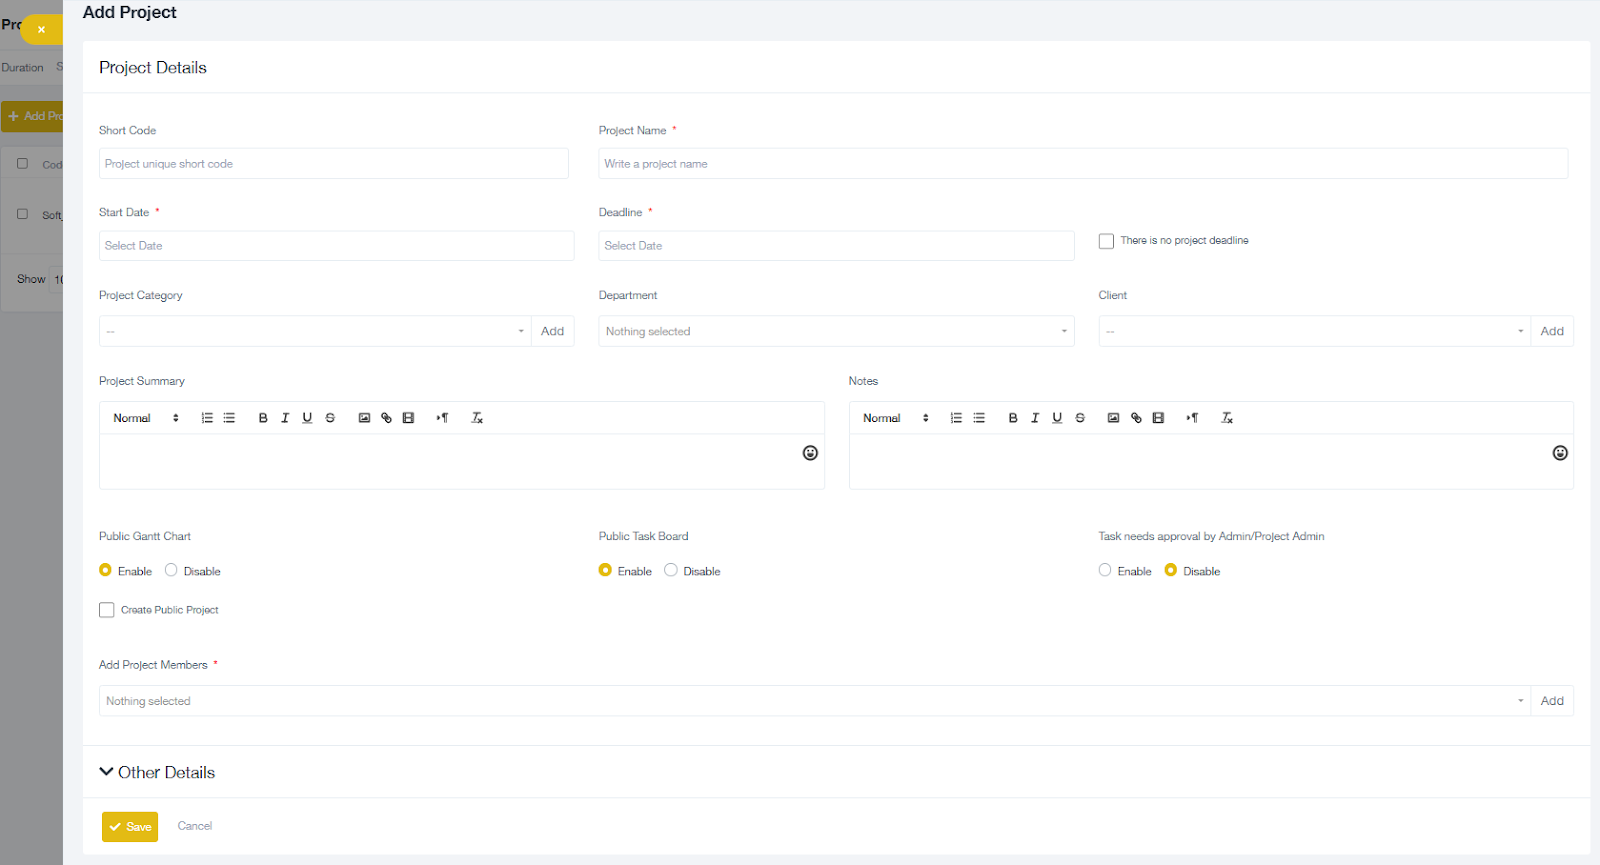Image resolution: width=1600 pixels, height=865 pixels.
Task: Toggle text direction in Project Summary editor
Action: [x=442, y=418]
